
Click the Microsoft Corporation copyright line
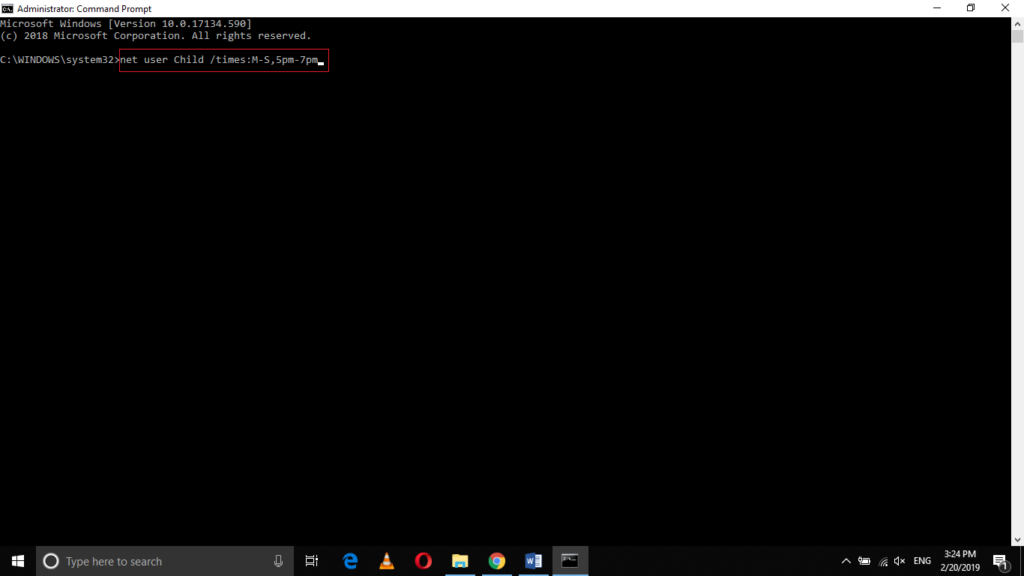(155, 36)
